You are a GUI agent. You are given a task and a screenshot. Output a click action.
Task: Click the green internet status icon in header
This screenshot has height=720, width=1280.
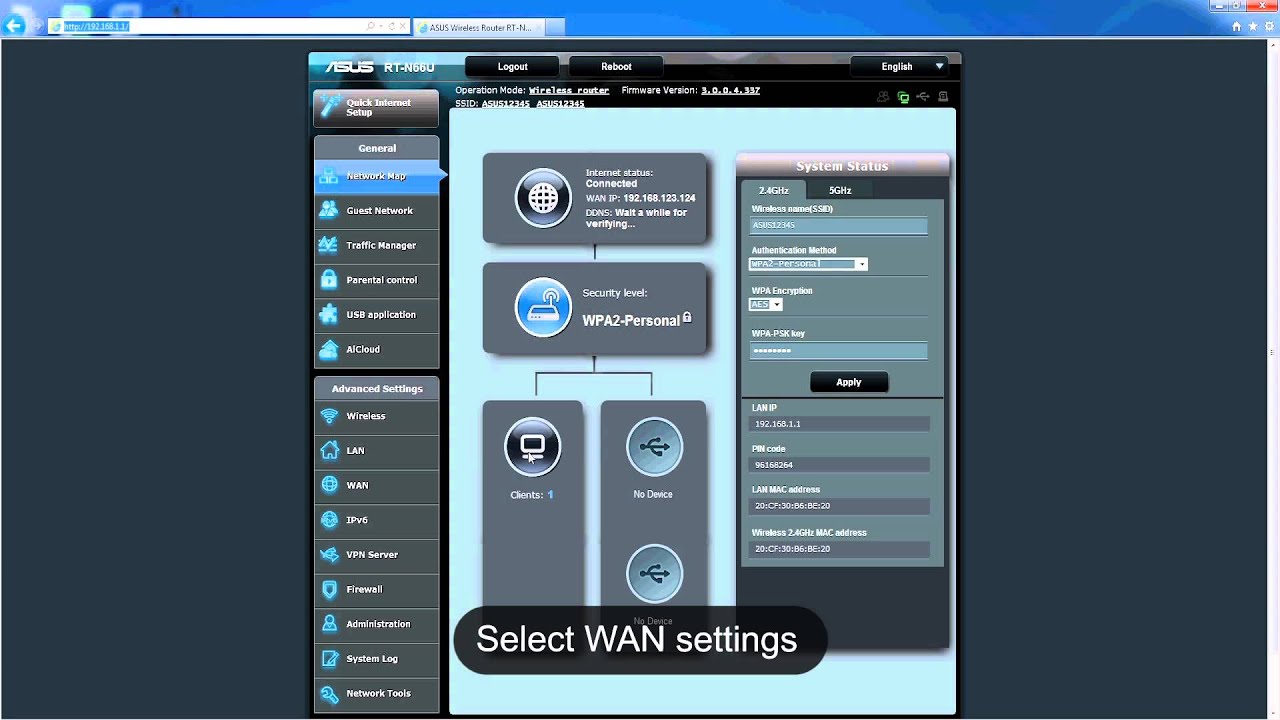pyautogui.click(x=903, y=97)
